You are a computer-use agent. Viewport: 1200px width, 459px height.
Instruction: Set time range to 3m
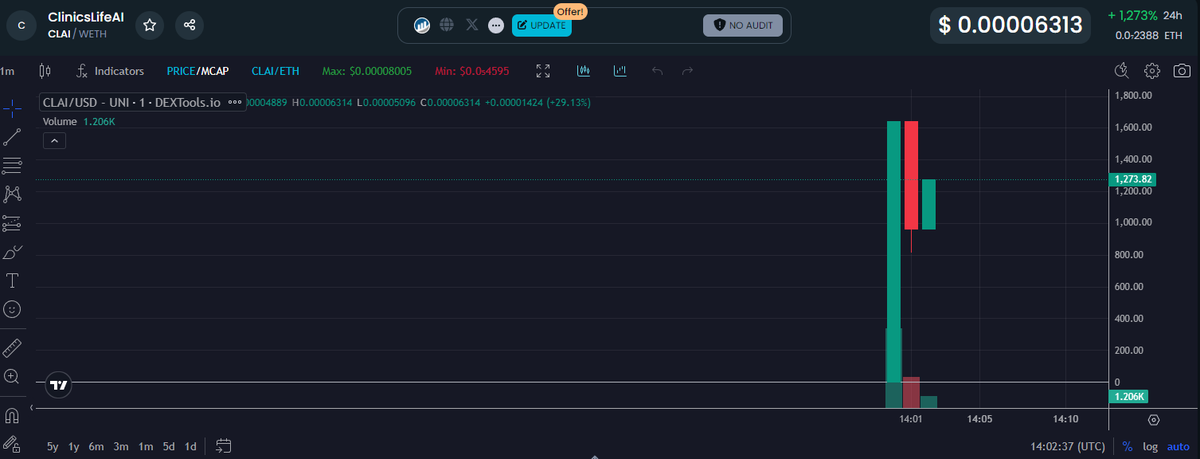121,446
